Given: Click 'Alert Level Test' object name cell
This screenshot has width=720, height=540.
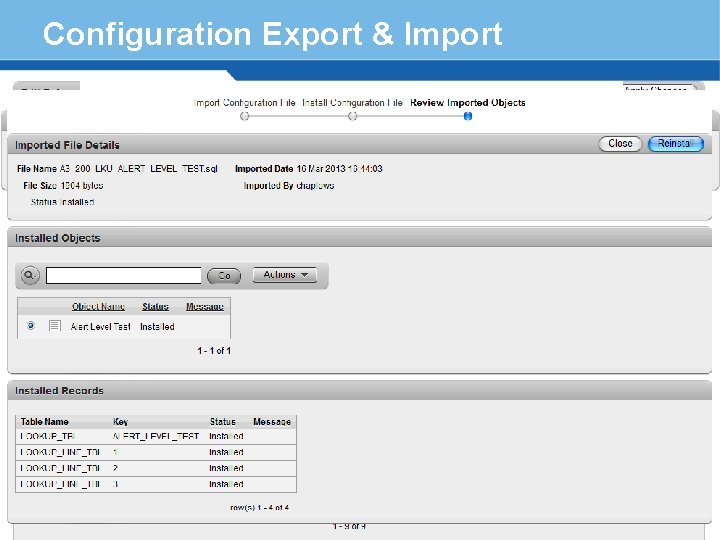Looking at the screenshot, I should pyautogui.click(x=101, y=326).
